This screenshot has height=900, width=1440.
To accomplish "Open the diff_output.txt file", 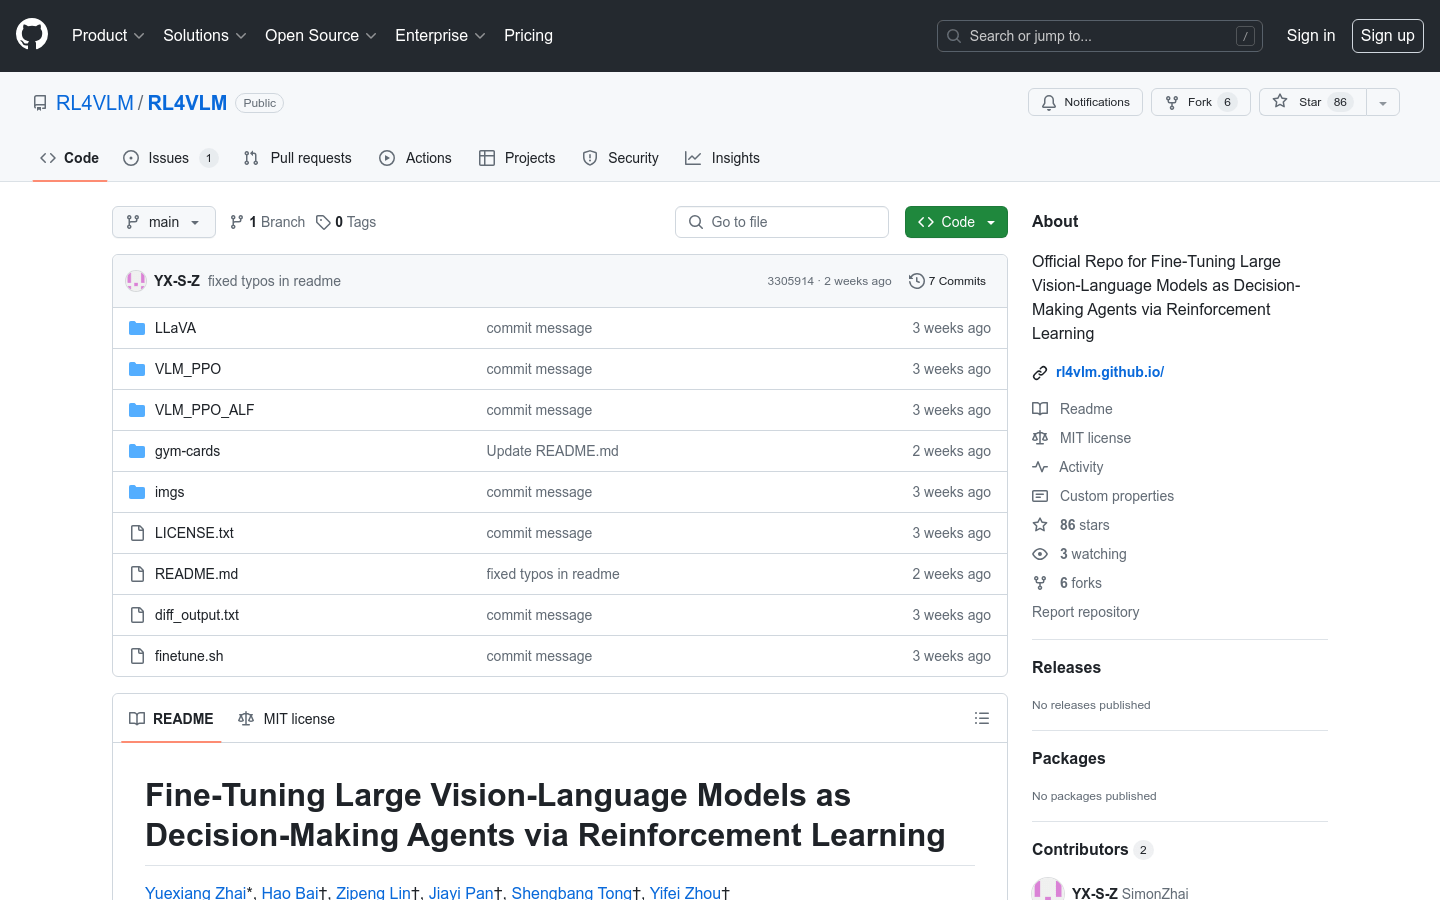I will (x=197, y=615).
